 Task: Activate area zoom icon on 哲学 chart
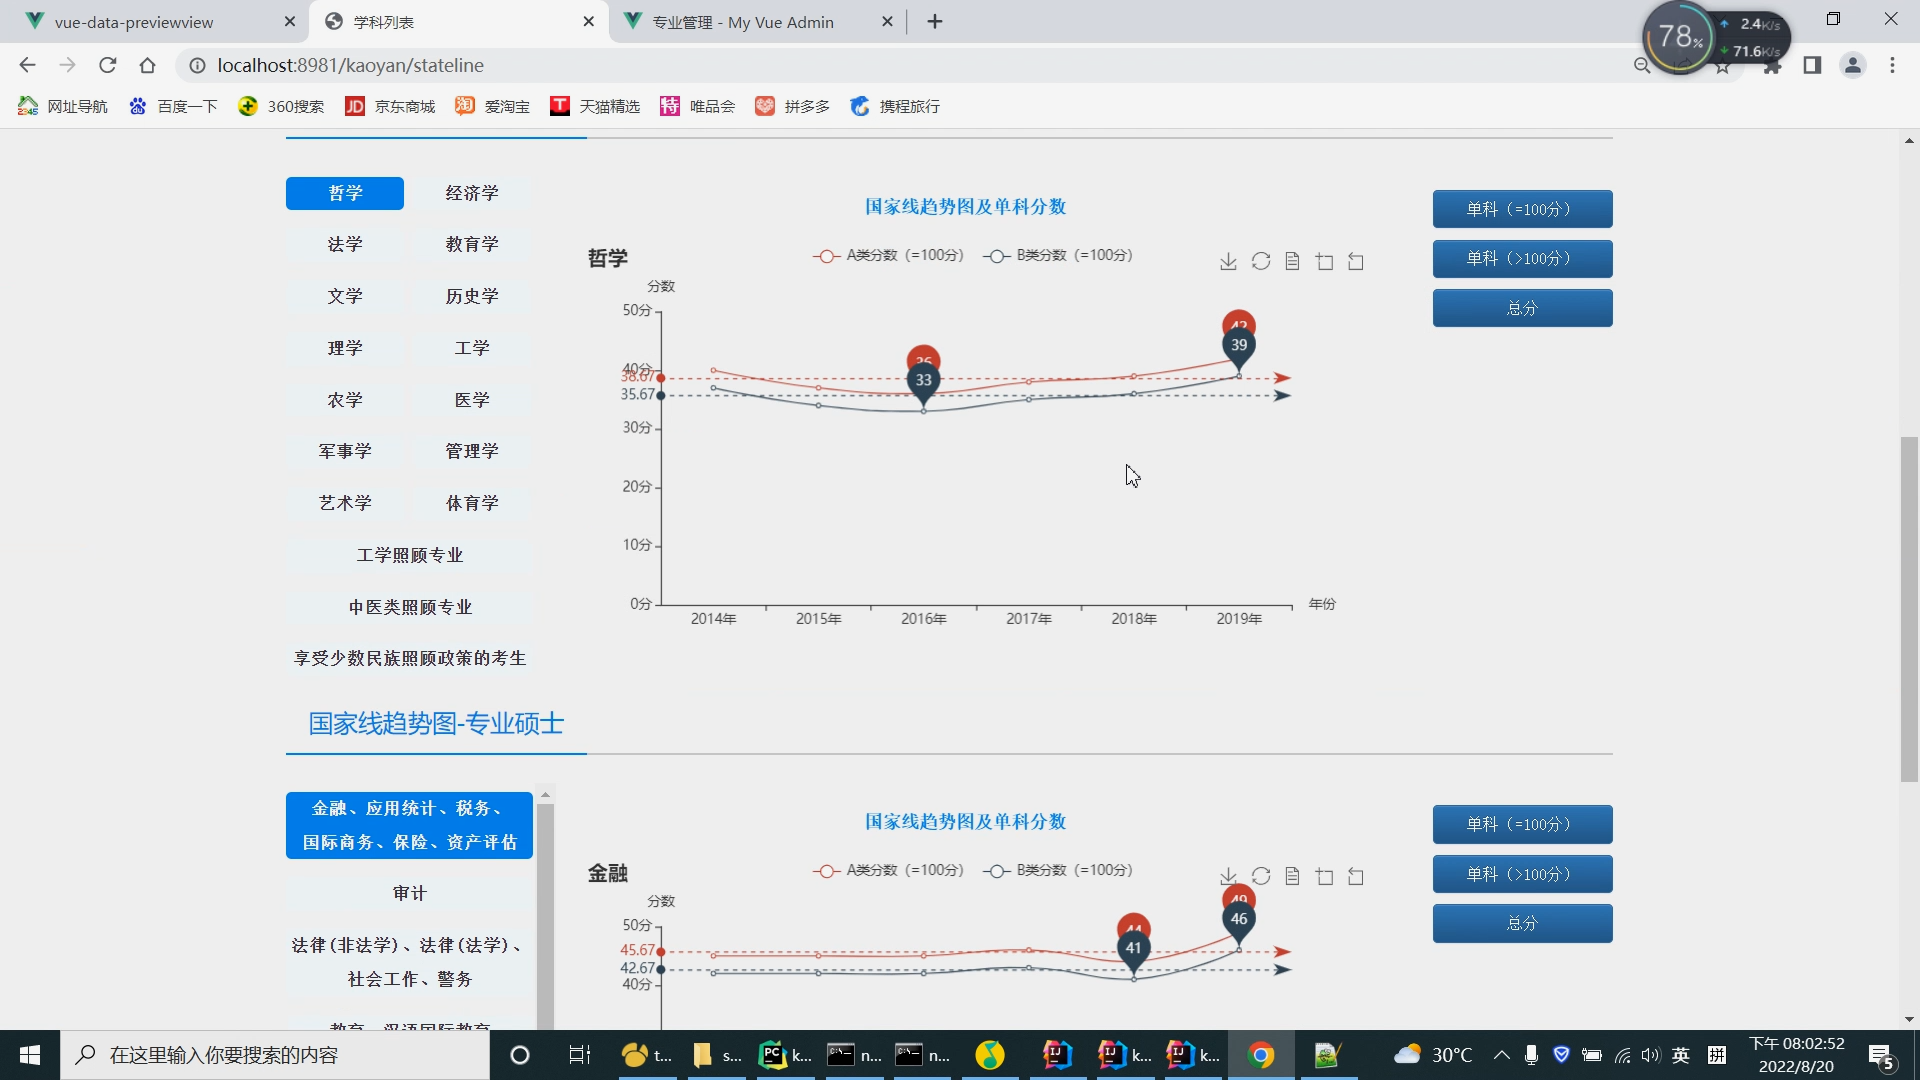tap(1324, 261)
